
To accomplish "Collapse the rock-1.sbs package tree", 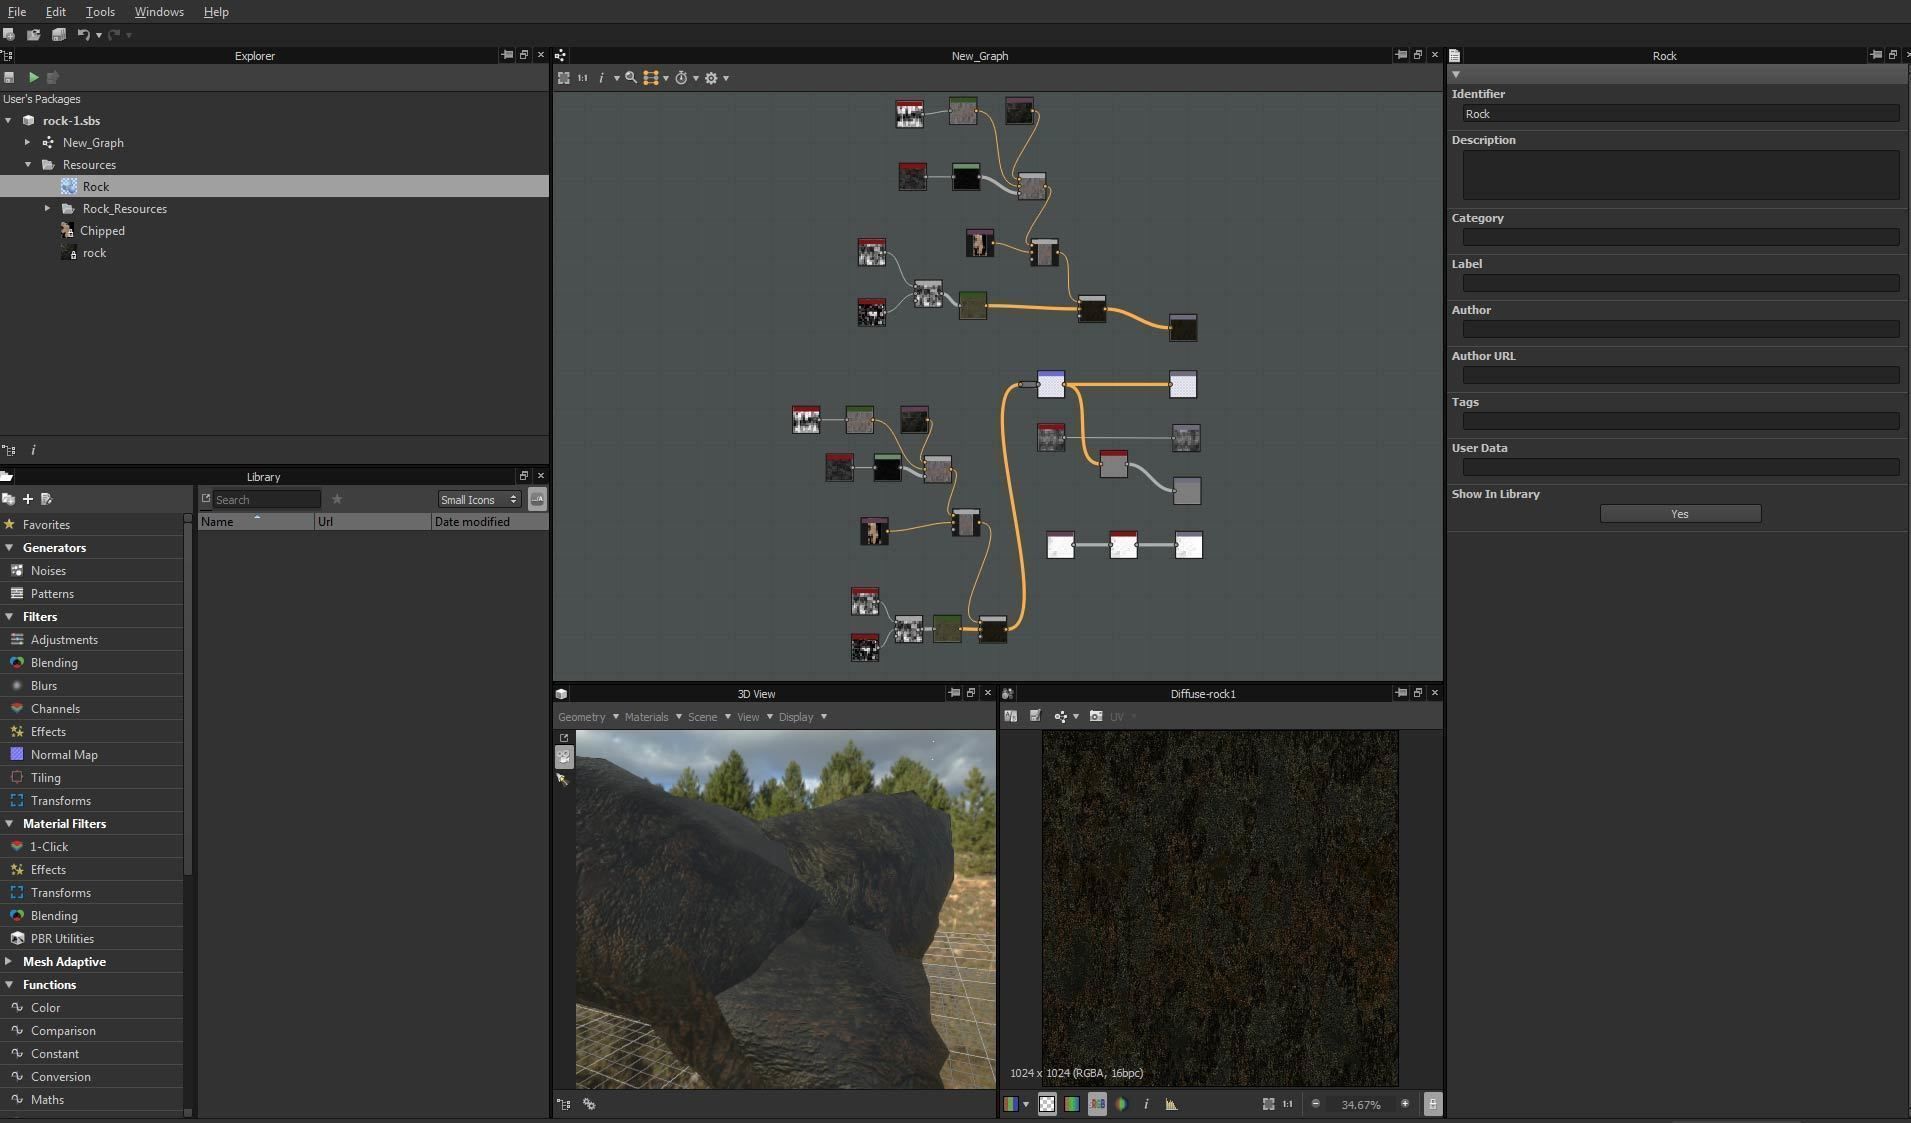I will point(9,121).
